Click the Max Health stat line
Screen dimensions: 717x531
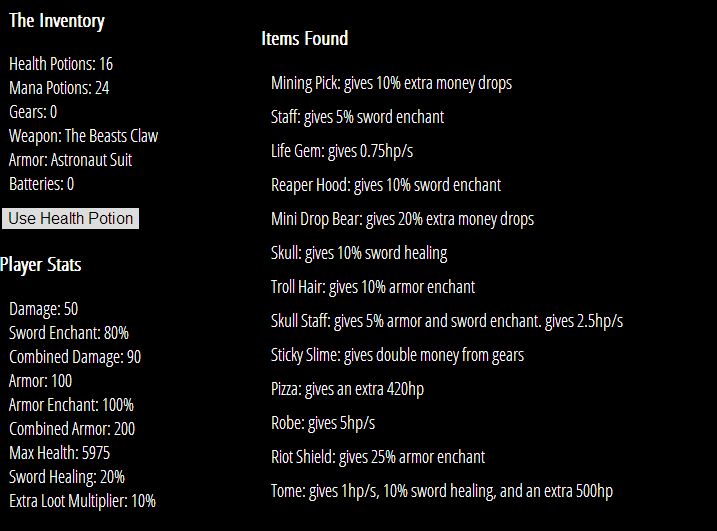59,453
